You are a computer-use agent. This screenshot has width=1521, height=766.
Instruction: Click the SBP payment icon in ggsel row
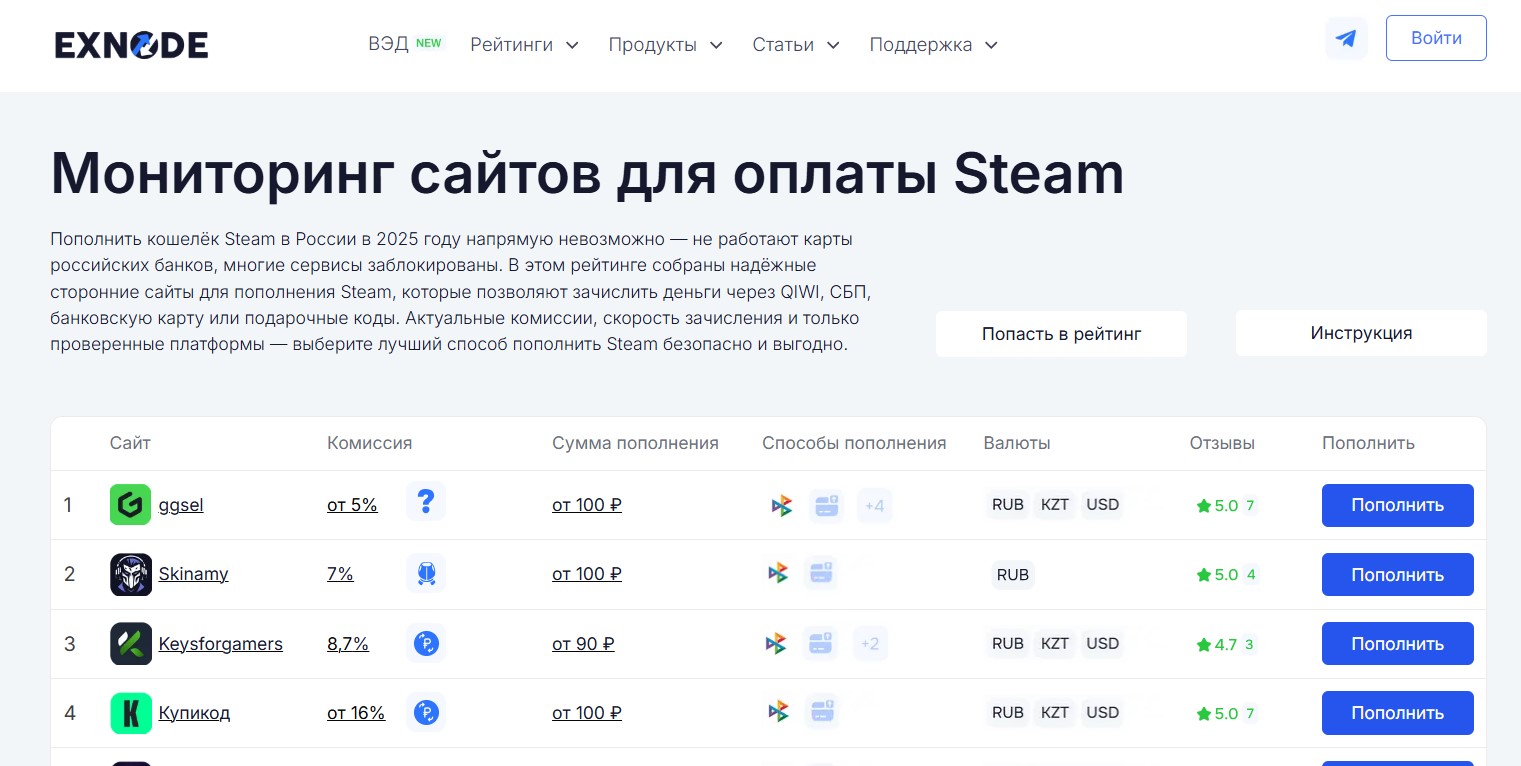780,506
